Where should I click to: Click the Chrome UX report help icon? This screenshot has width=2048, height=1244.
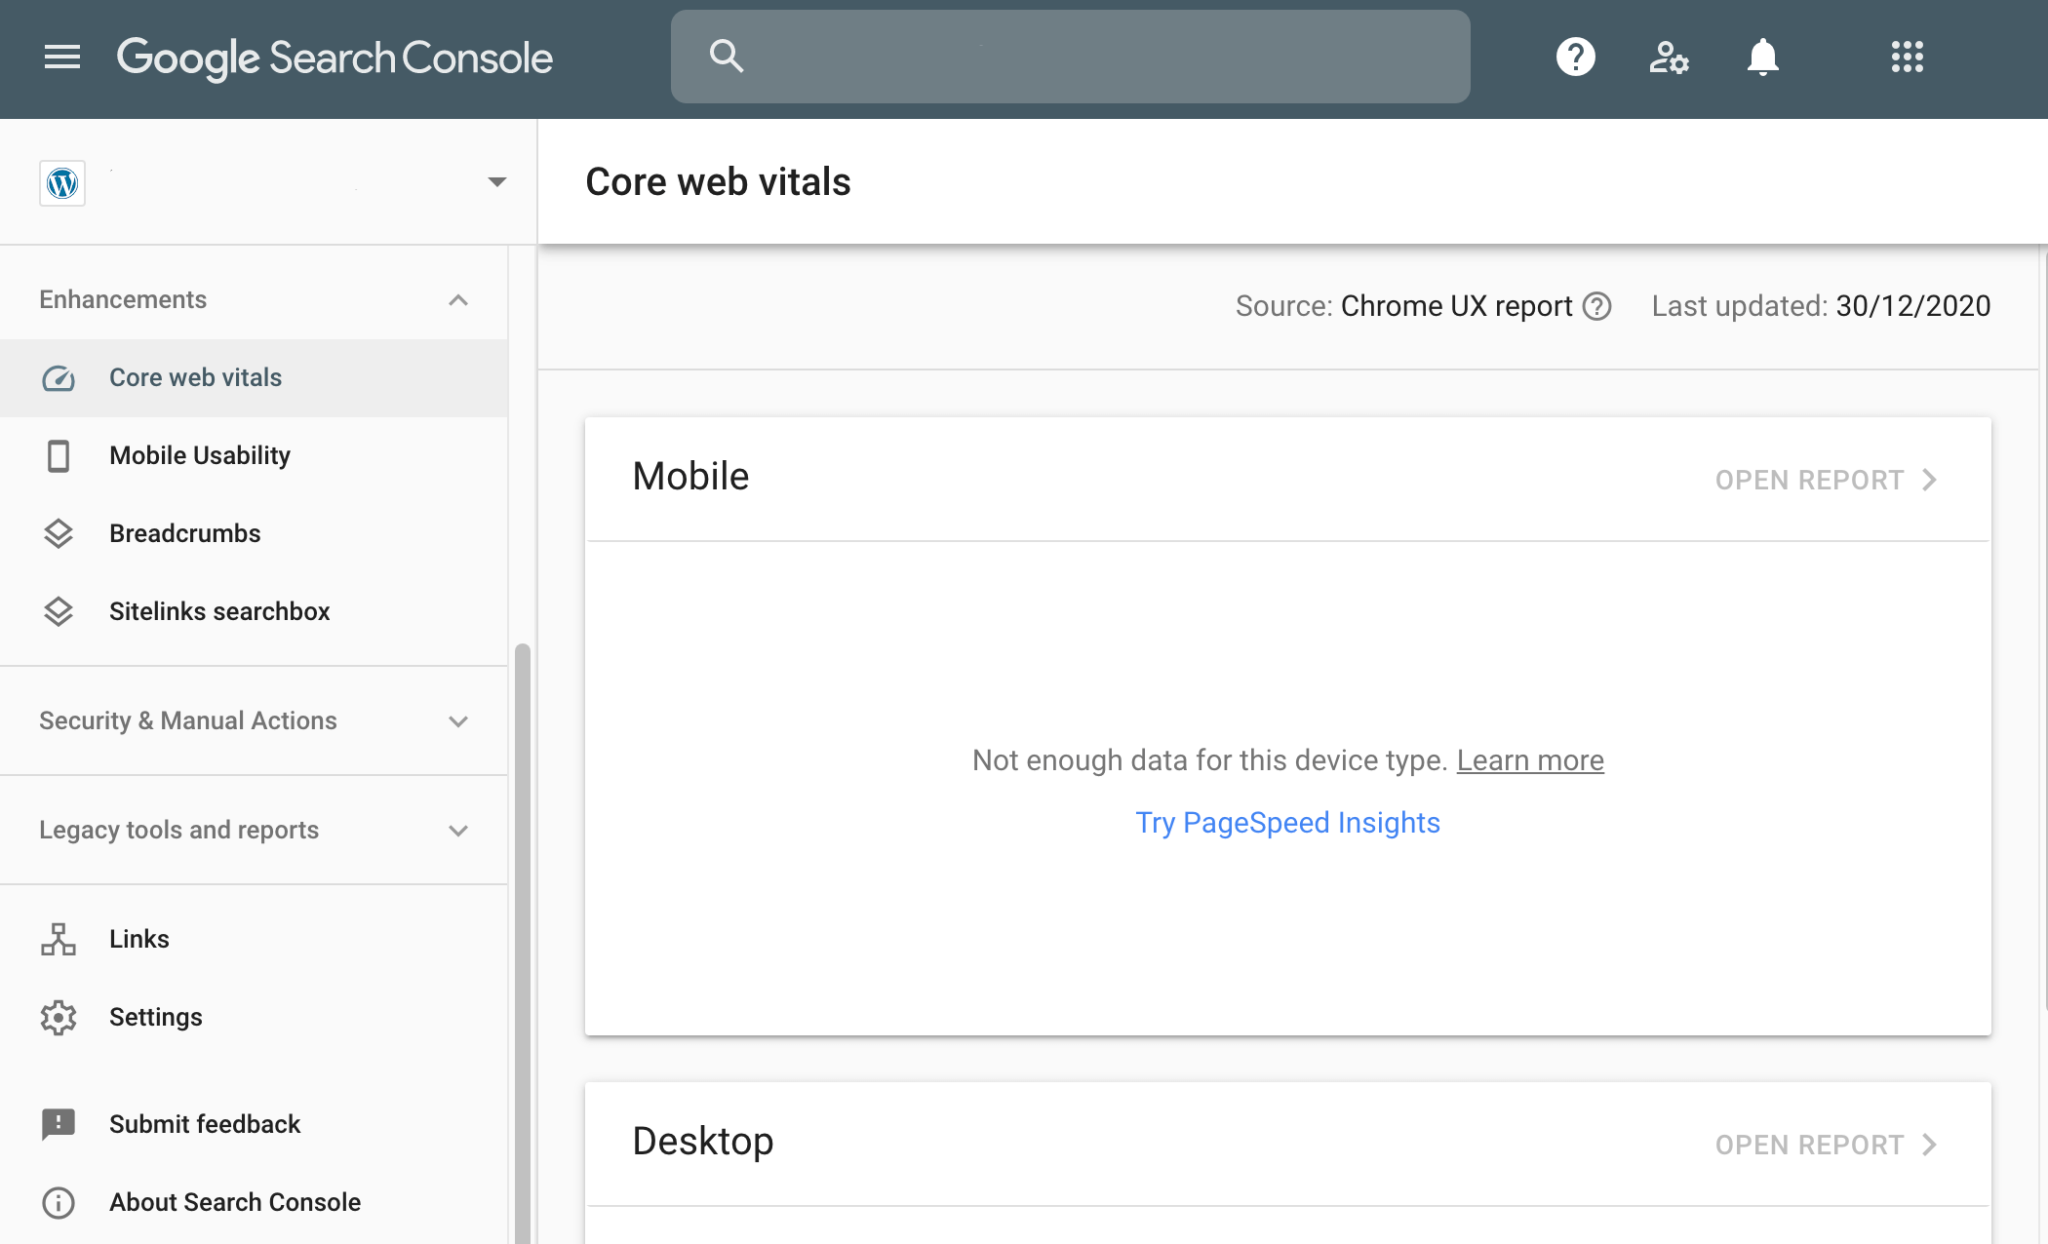[x=1597, y=306]
